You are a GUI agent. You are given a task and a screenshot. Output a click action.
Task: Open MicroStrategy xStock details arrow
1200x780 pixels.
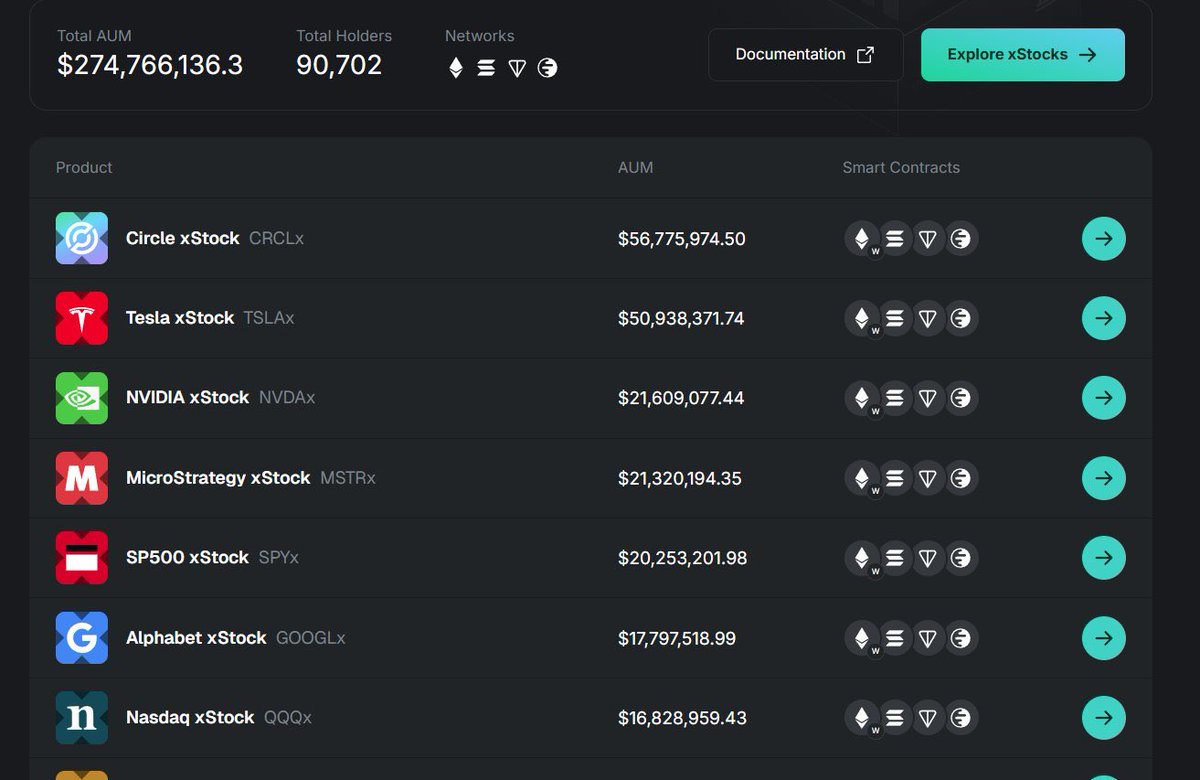(1104, 478)
